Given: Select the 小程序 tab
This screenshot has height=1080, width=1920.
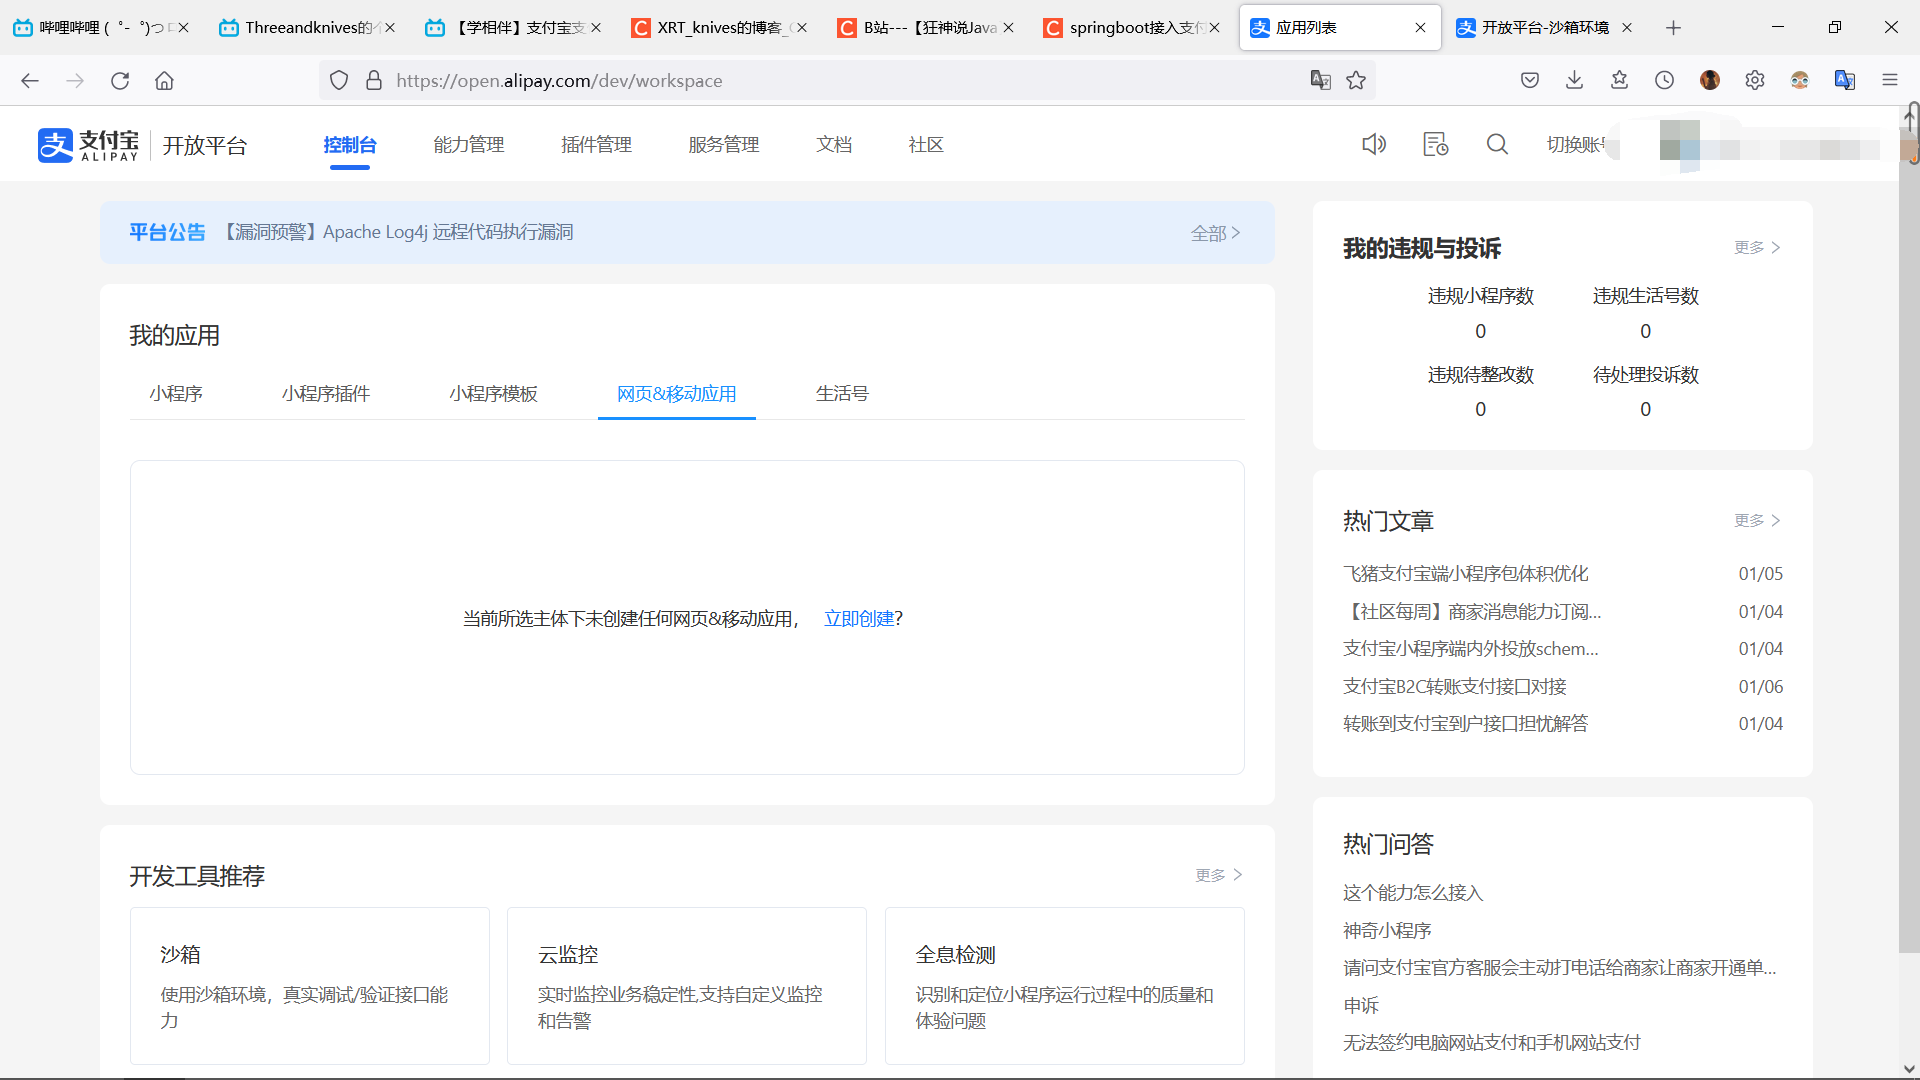Looking at the screenshot, I should pyautogui.click(x=176, y=394).
